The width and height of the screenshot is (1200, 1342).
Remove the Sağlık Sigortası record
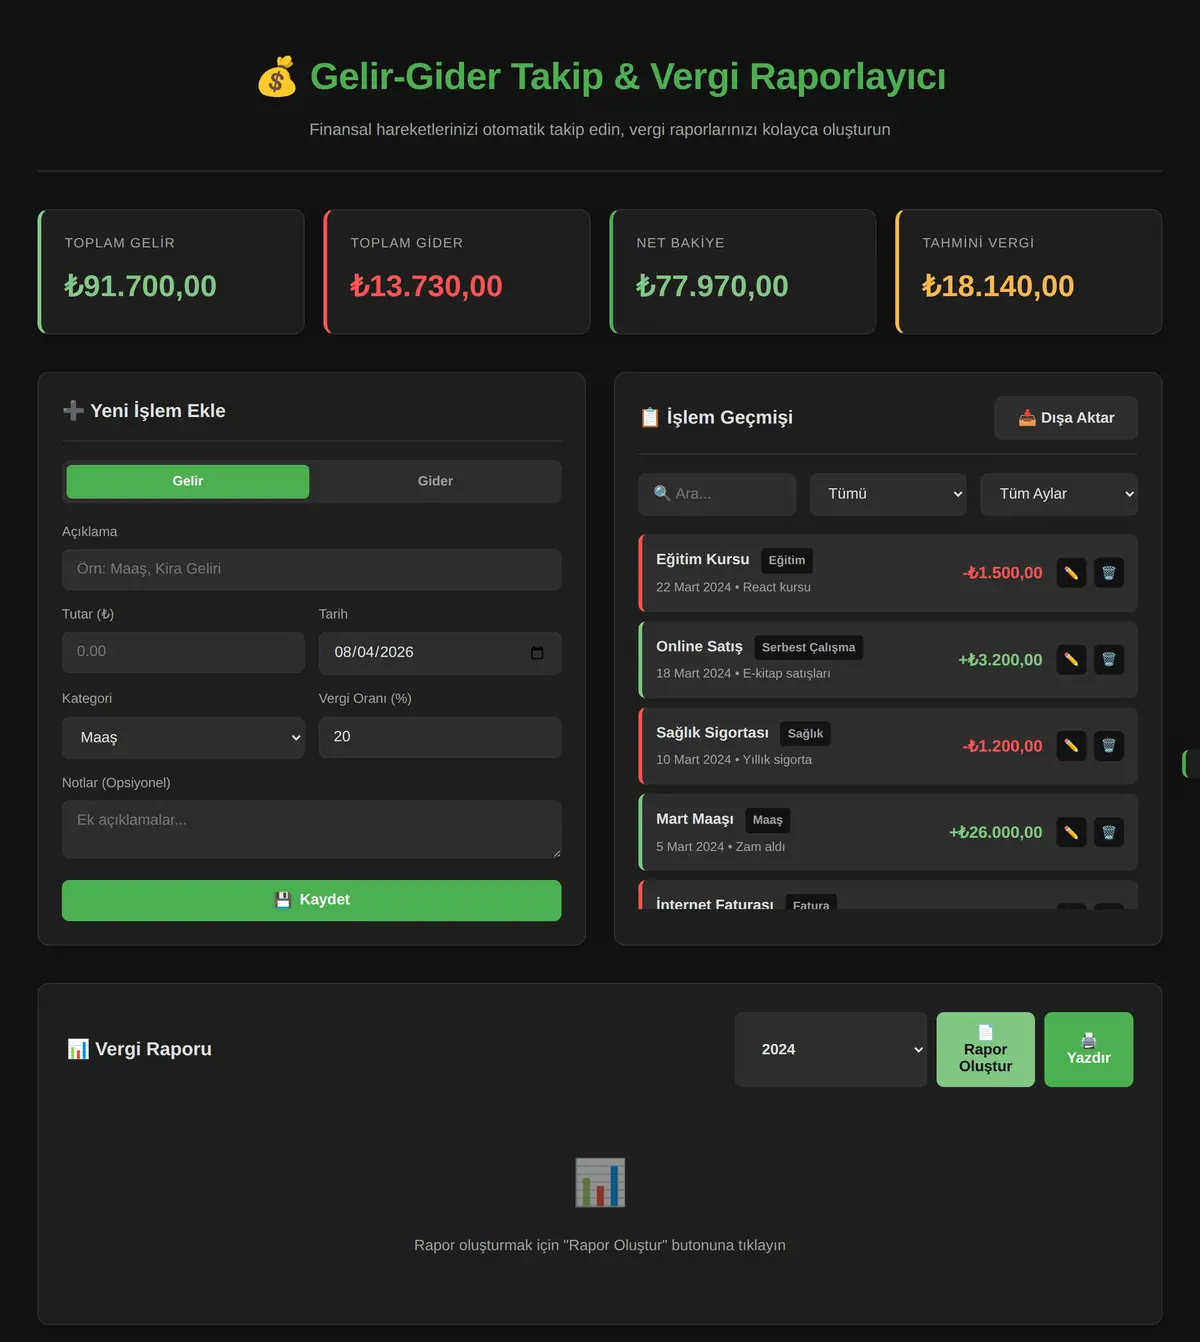pos(1109,746)
